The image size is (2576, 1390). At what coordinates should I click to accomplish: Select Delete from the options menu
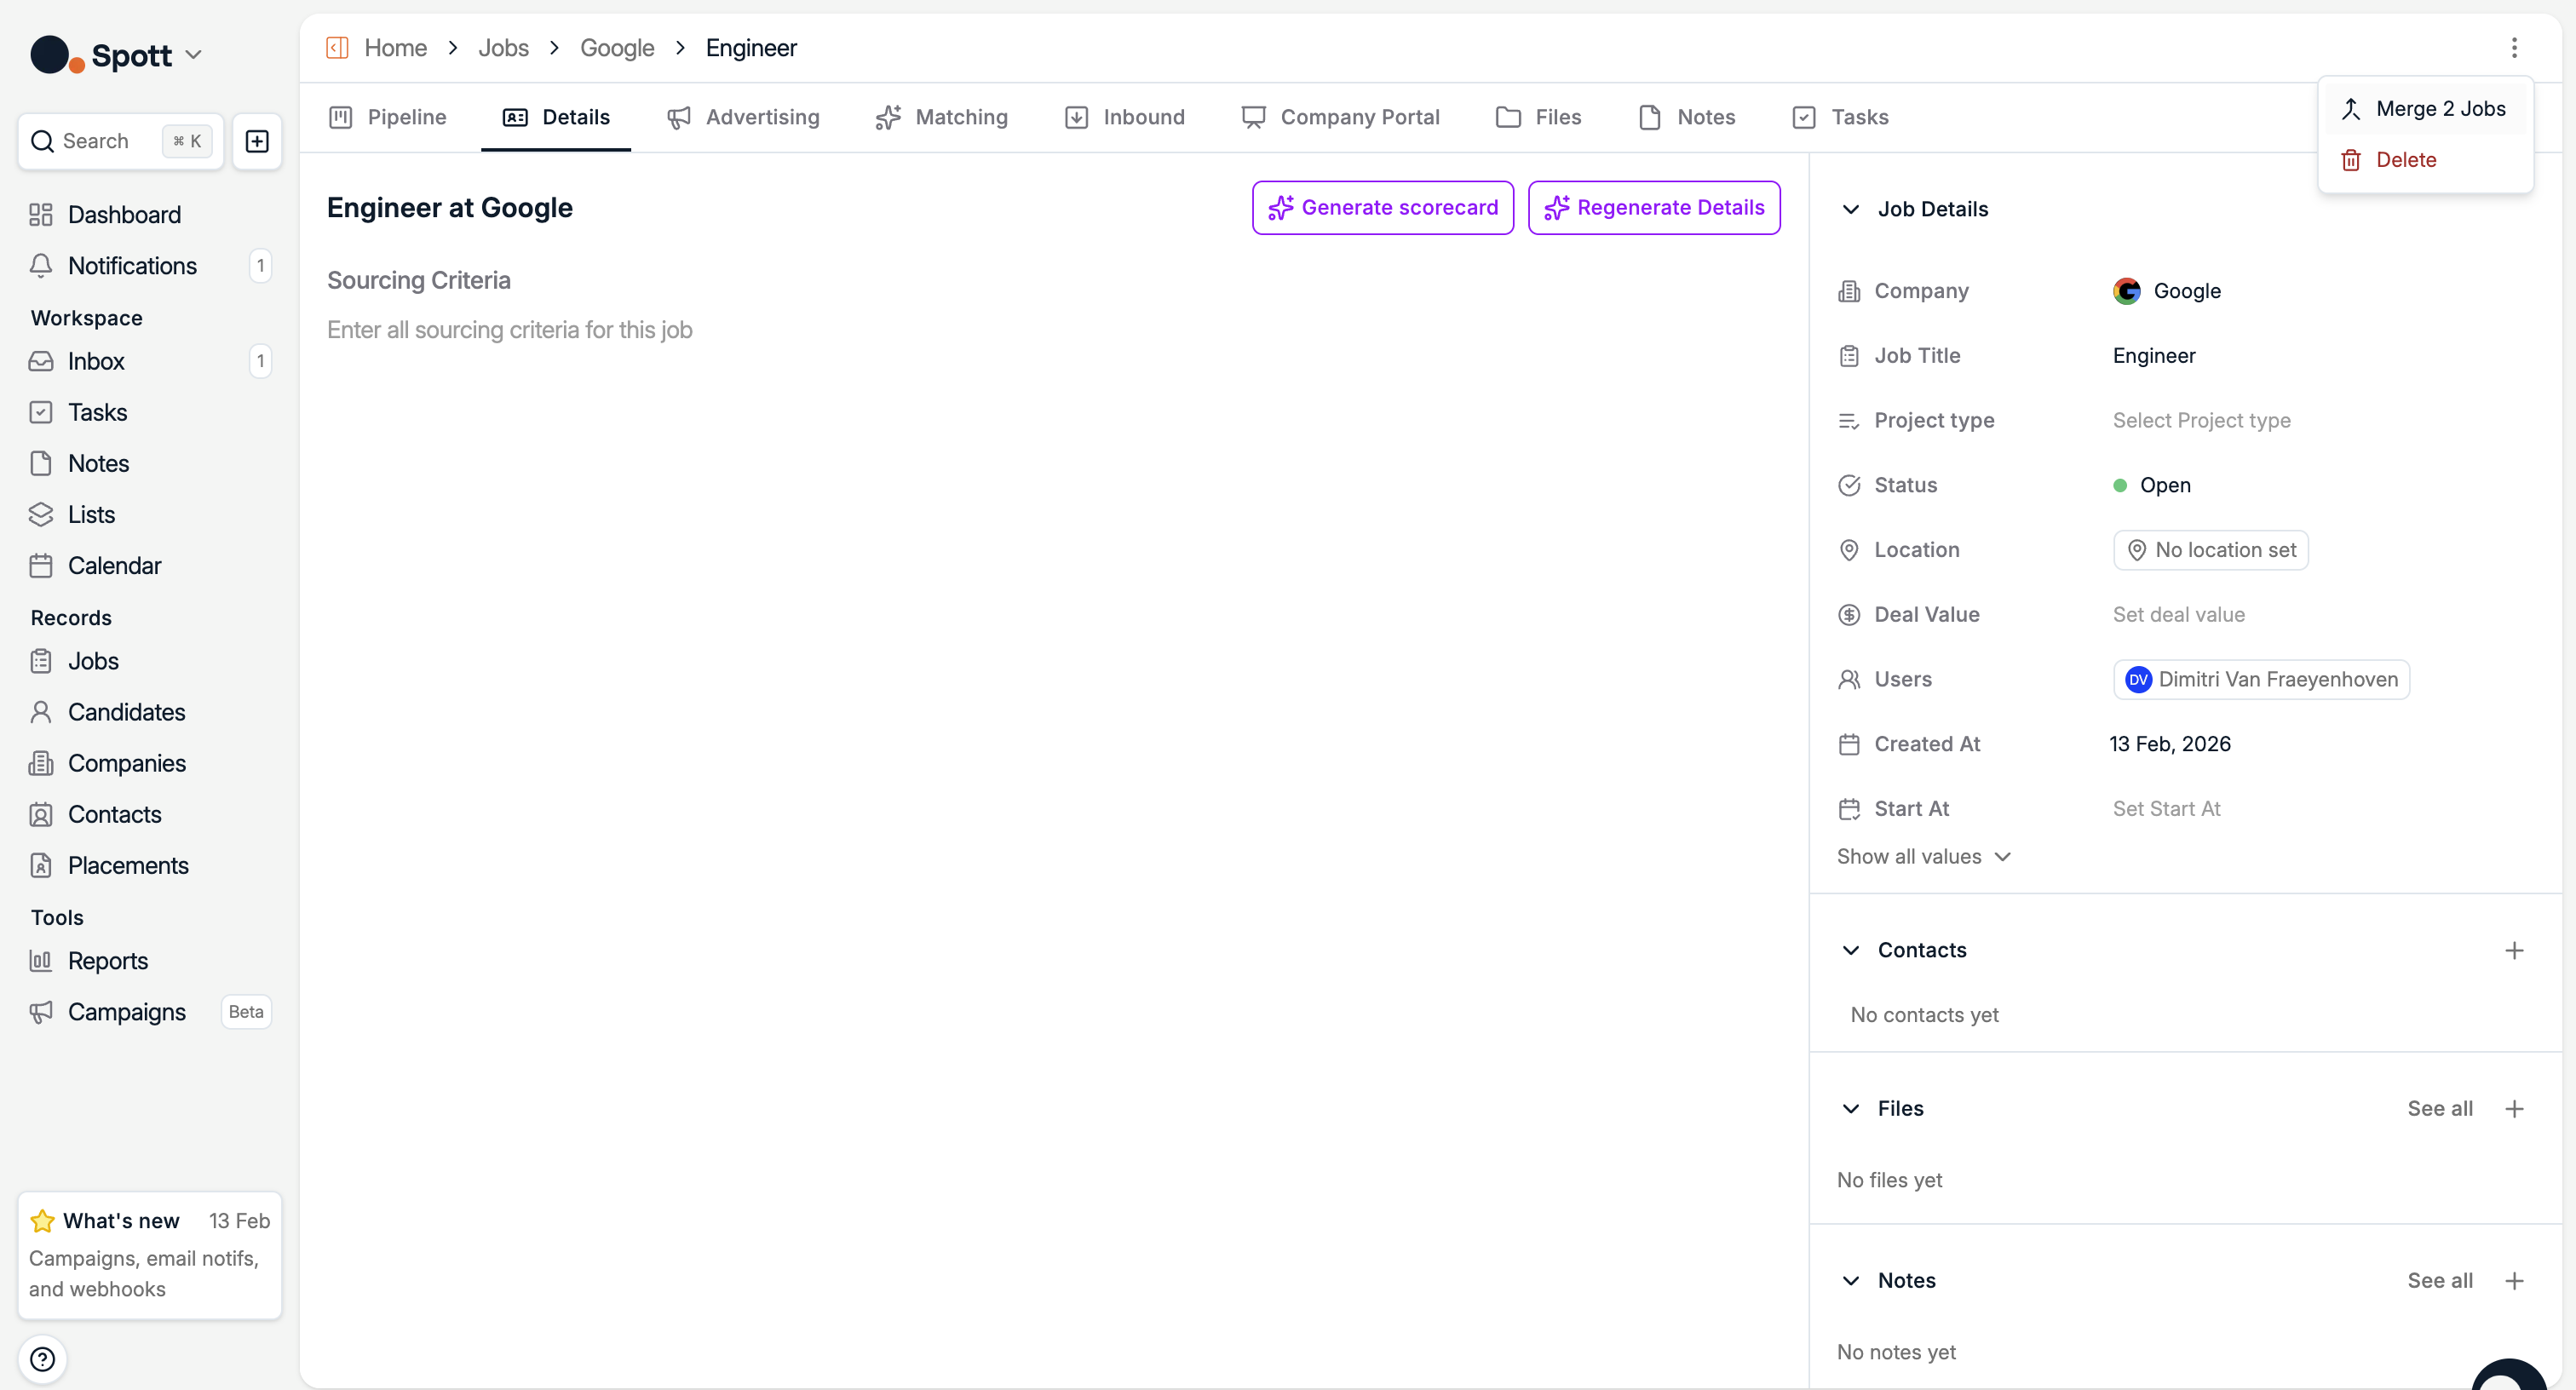[x=2425, y=160]
